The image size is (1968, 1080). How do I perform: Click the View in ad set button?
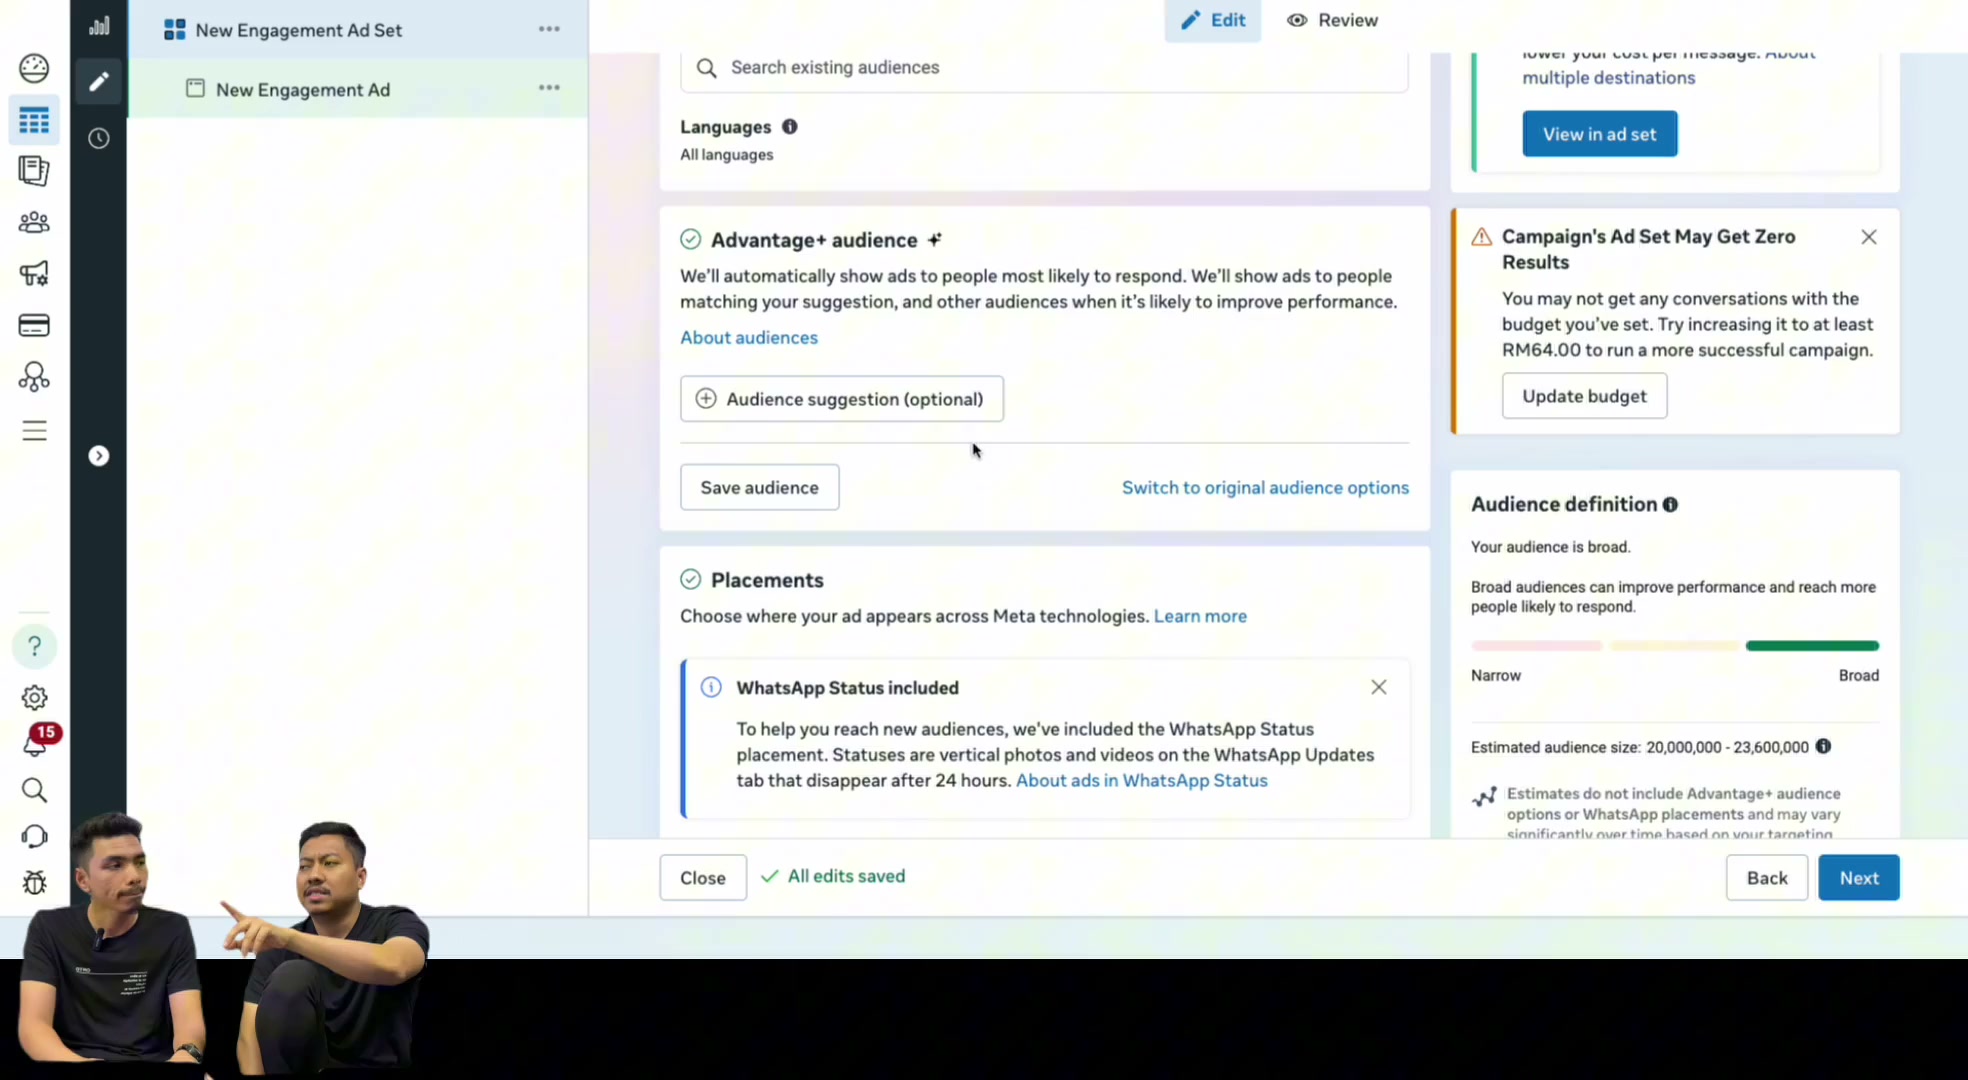pyautogui.click(x=1600, y=134)
